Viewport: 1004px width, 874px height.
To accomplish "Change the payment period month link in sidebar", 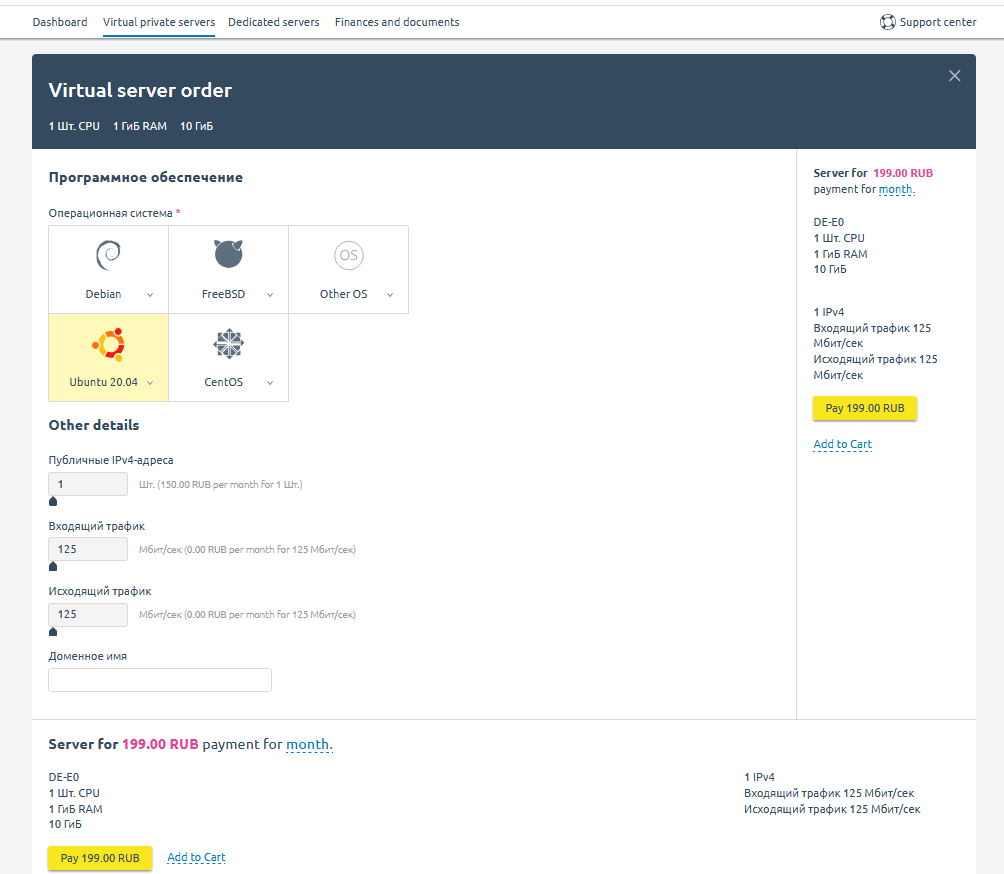I will pyautogui.click(x=896, y=189).
